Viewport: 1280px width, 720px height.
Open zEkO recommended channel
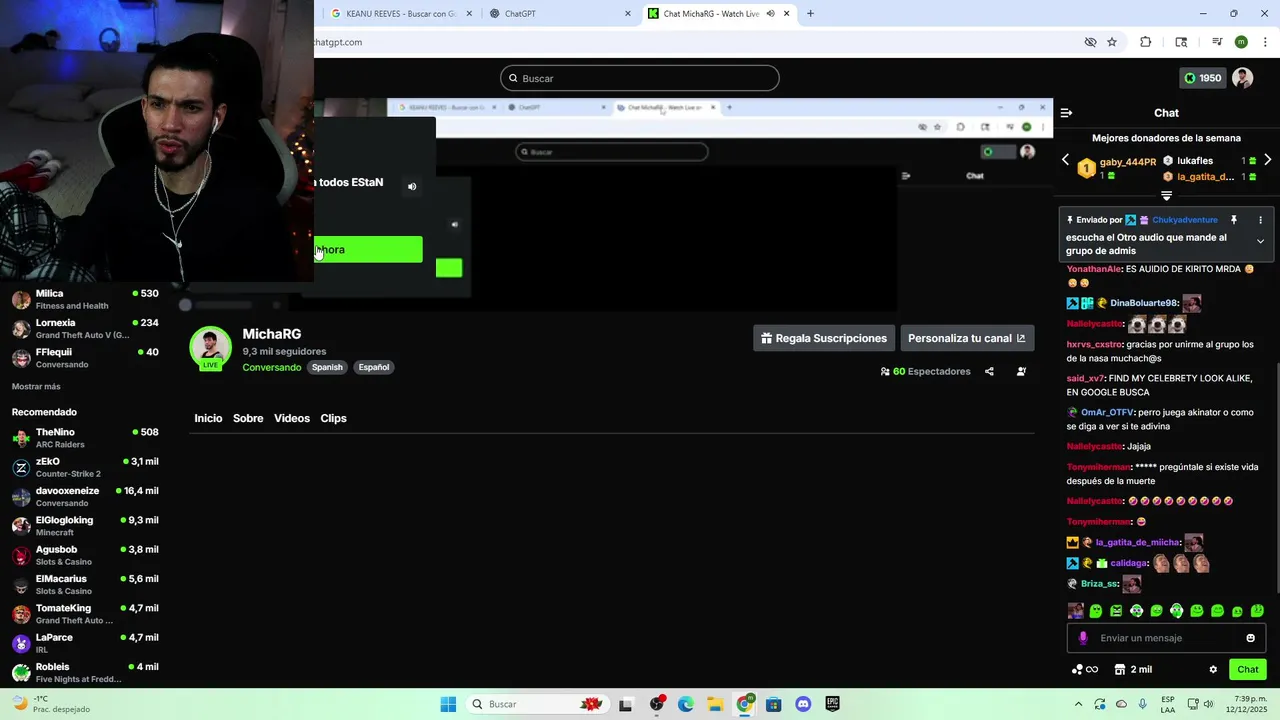[85, 467]
